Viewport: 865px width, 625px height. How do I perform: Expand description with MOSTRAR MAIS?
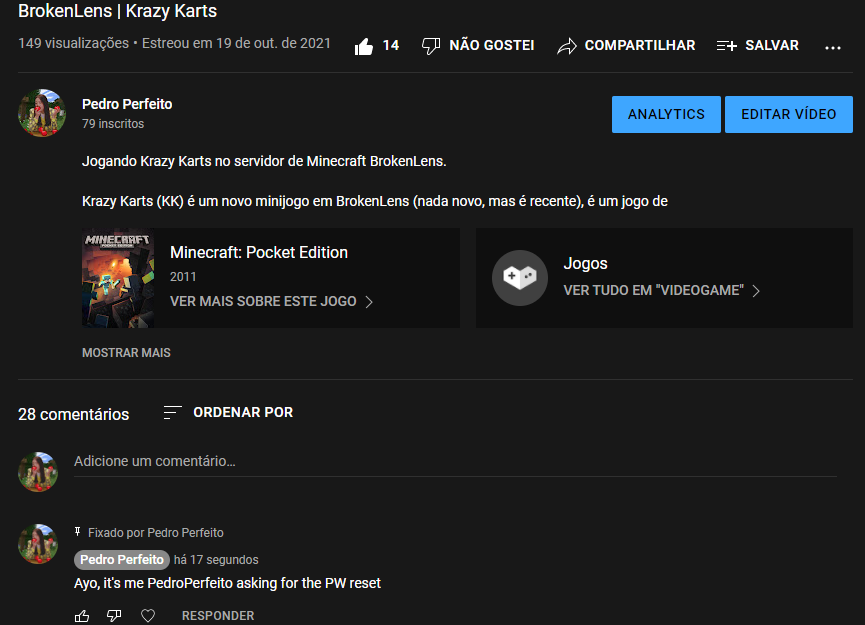126,352
